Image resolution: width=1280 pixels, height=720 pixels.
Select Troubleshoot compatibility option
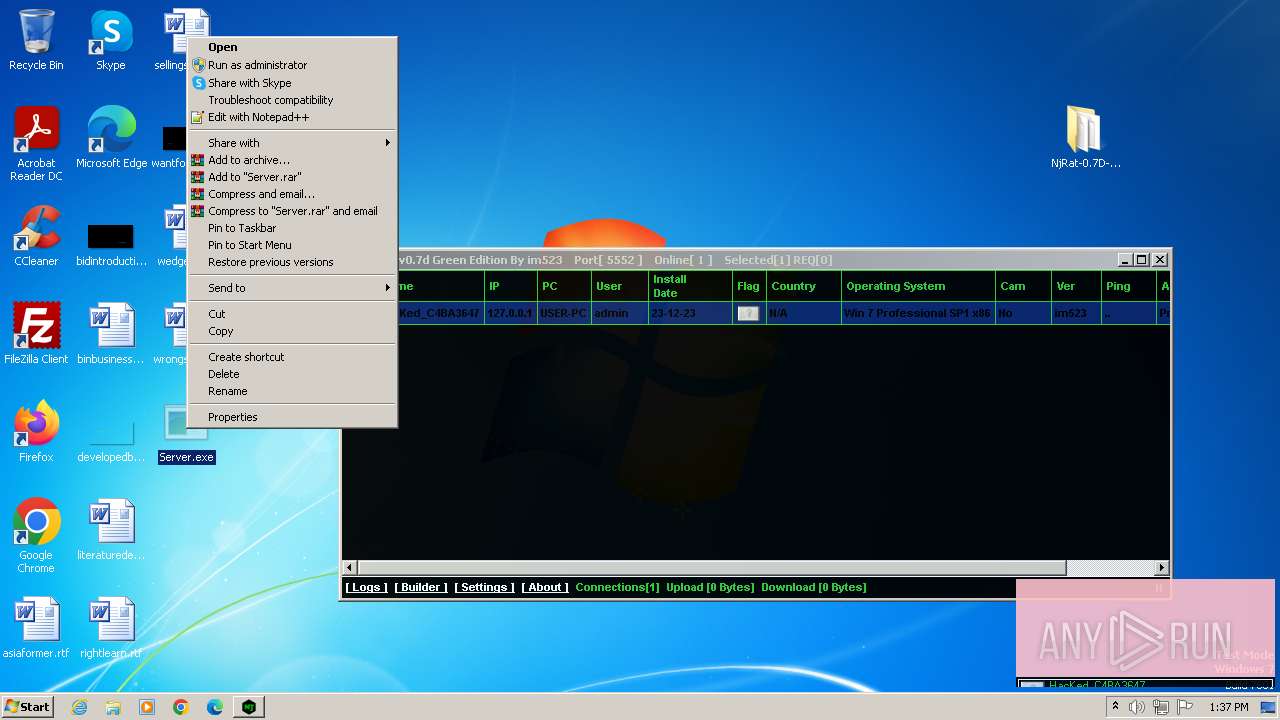pos(293,100)
